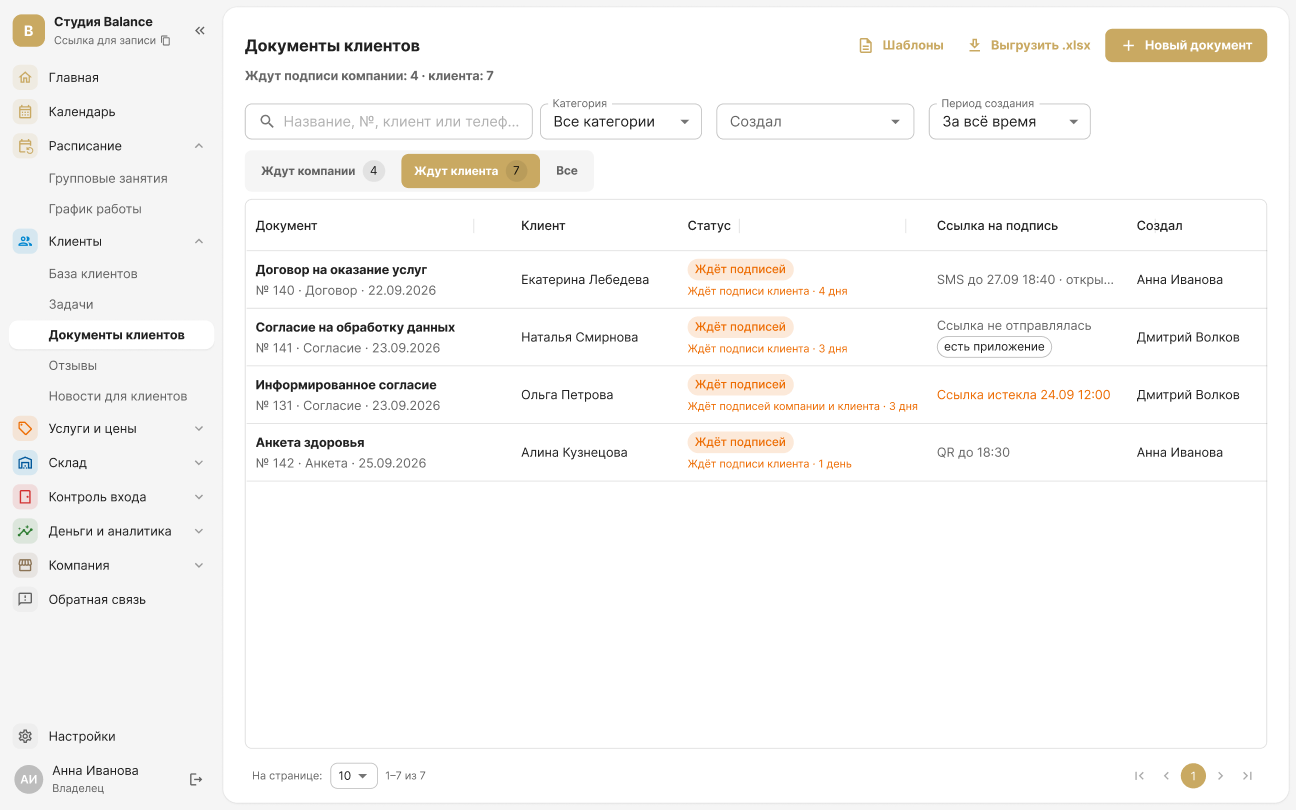Click the есть приложение chip
The height and width of the screenshot is (810, 1296).
pyautogui.click(x=994, y=347)
